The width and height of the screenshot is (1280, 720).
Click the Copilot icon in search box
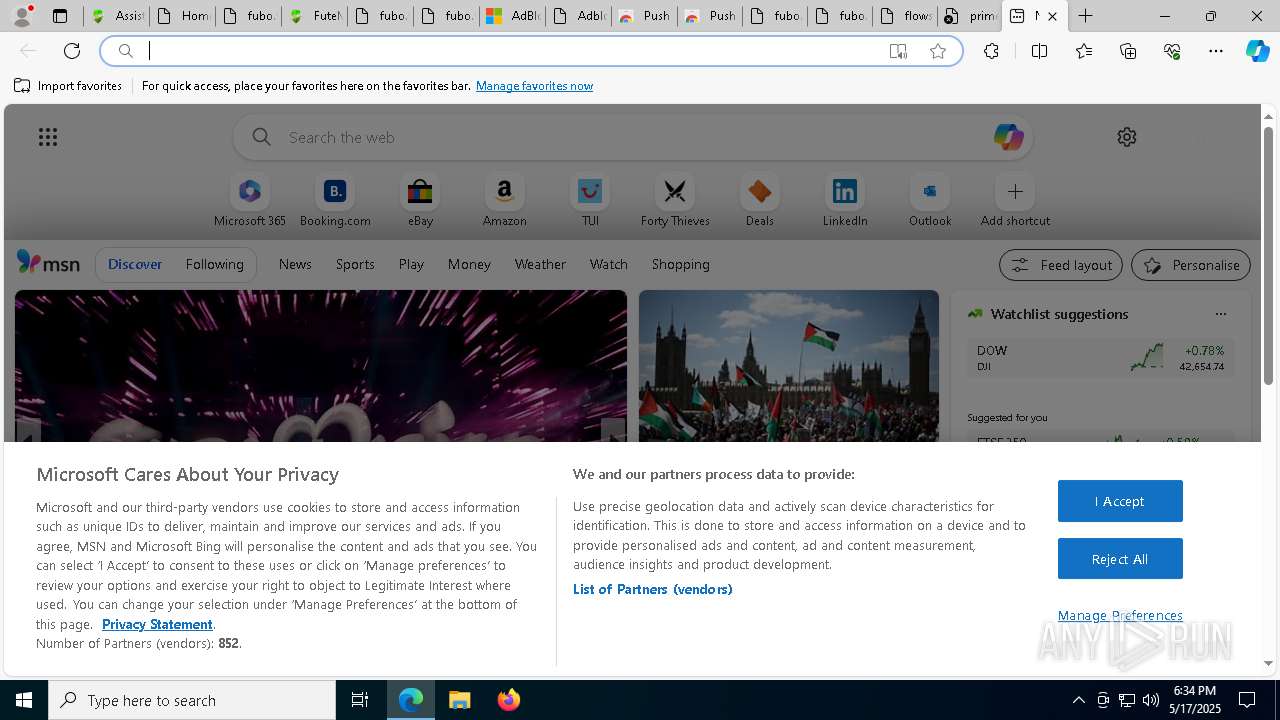click(1008, 137)
